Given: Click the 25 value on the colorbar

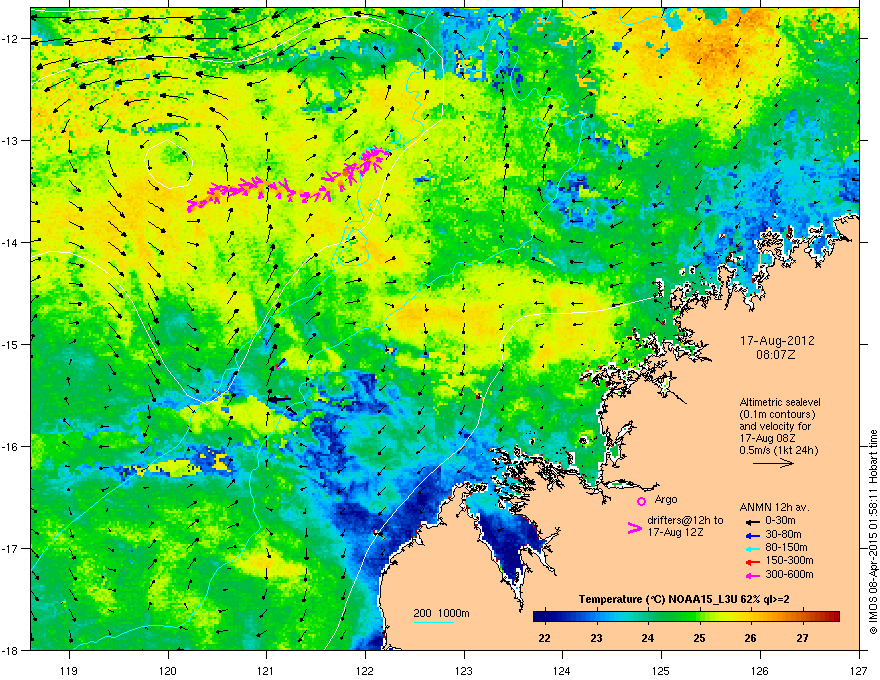Looking at the screenshot, I should (699, 638).
